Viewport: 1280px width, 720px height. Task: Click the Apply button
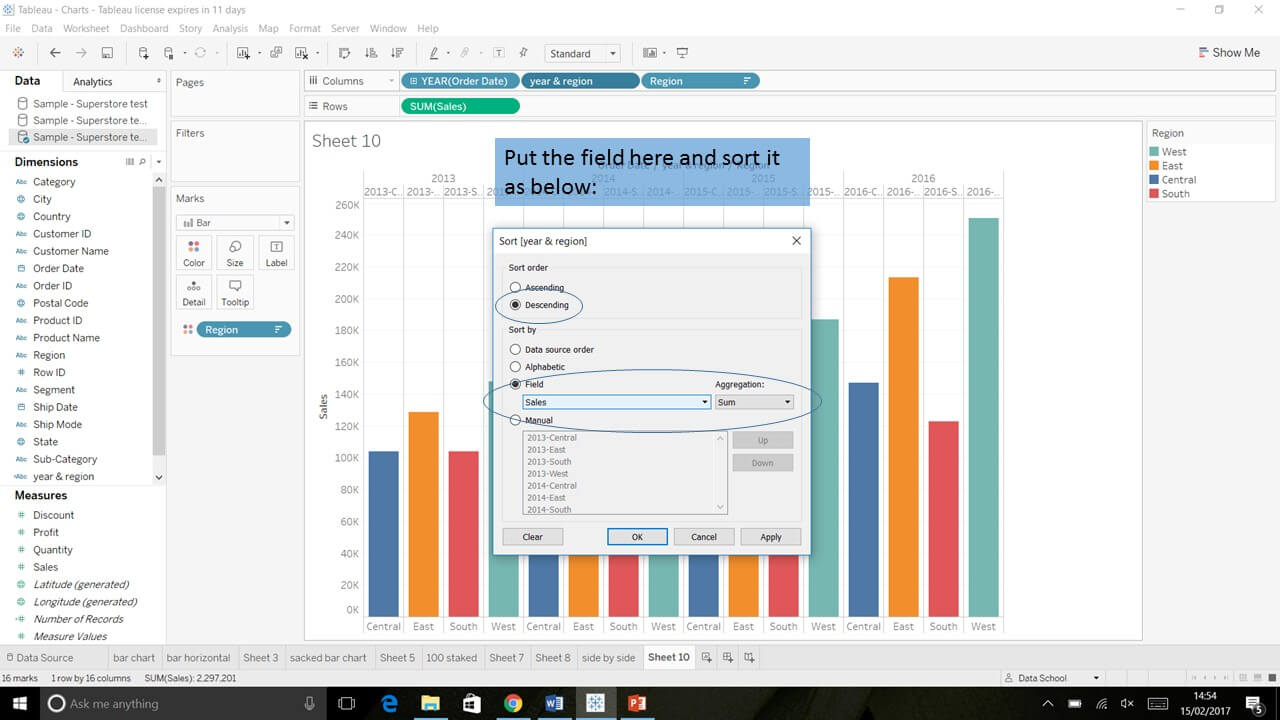click(770, 537)
